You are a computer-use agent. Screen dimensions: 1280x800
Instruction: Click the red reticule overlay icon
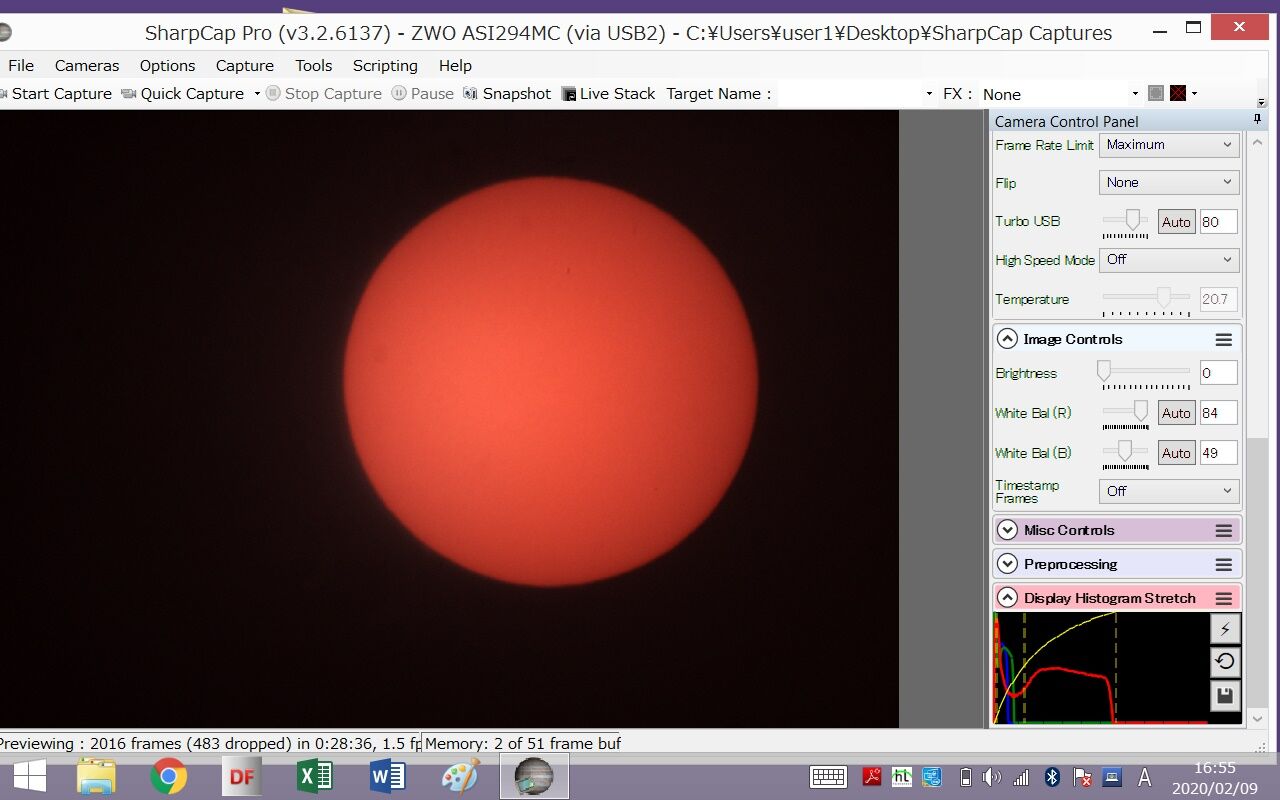[1178, 93]
